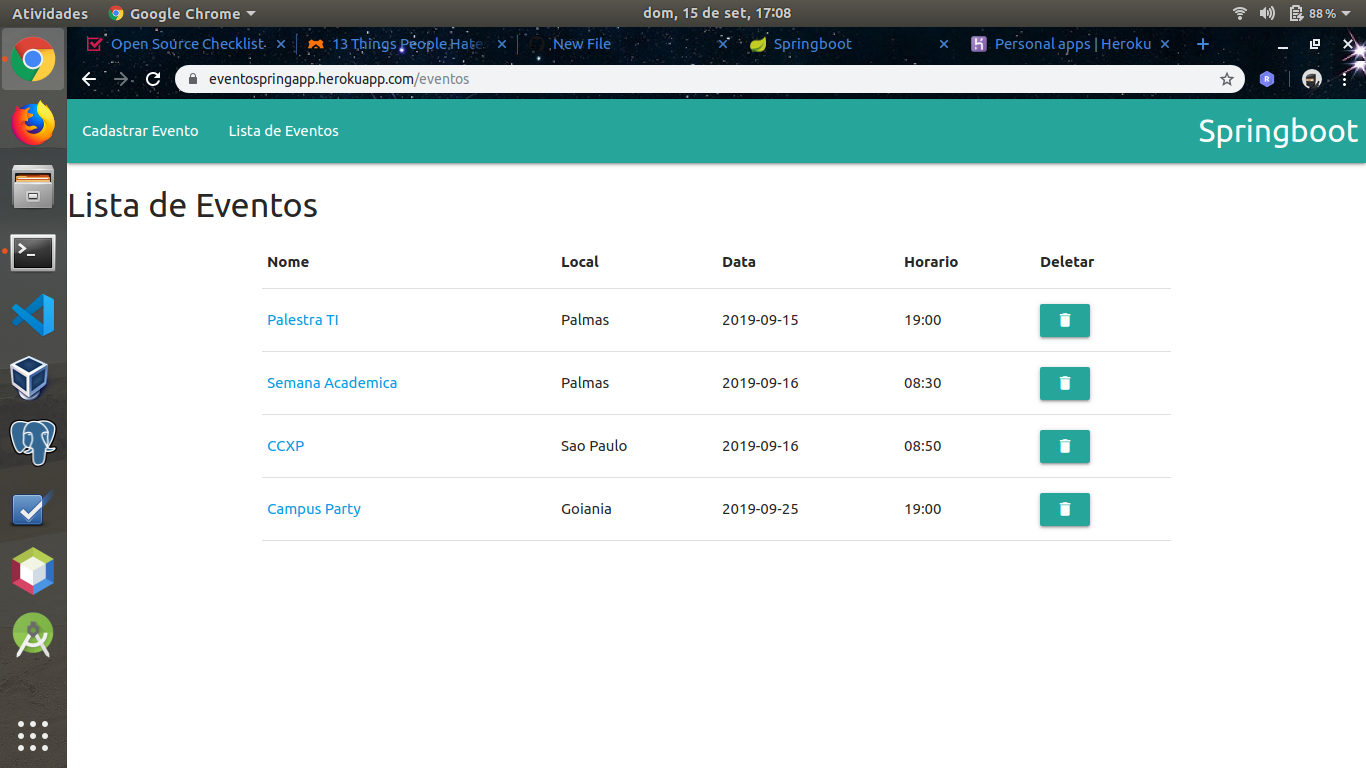This screenshot has width=1366, height=768.
Task: Click the Chrome icon in the dock
Action: pyautogui.click(x=33, y=59)
